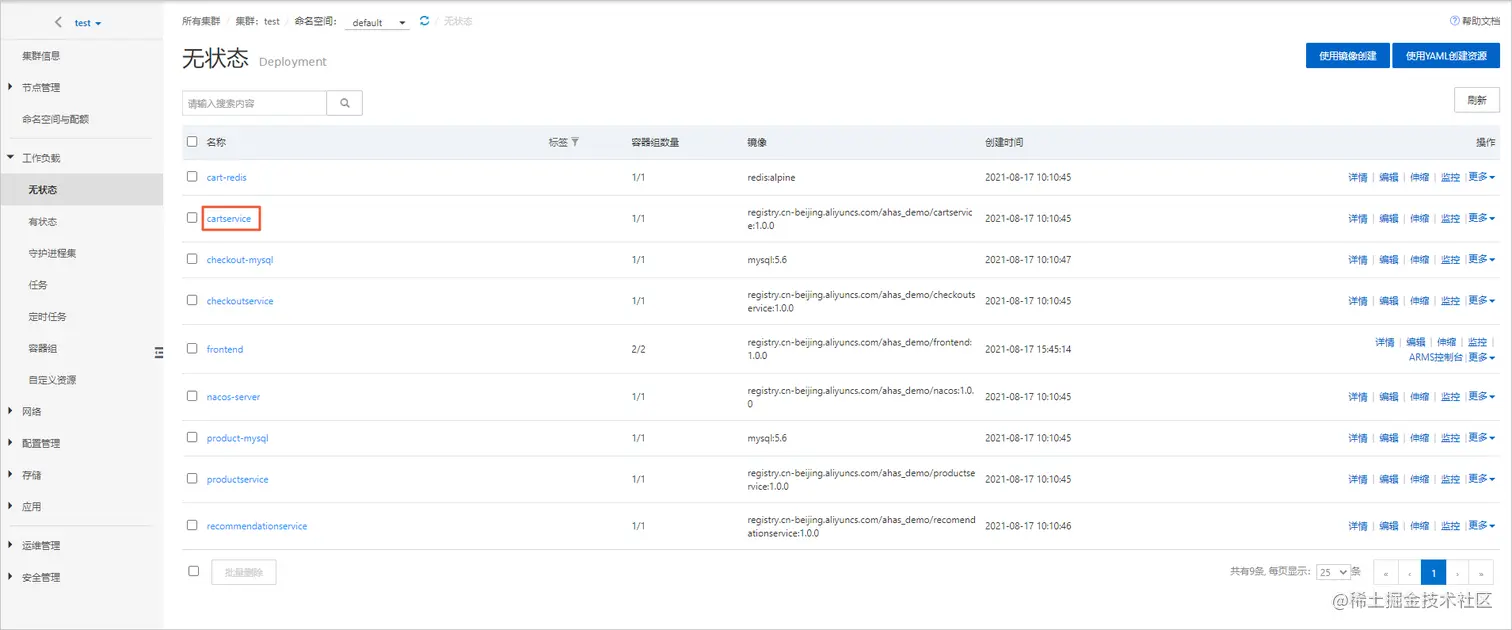Click 详情 for the checkout-mysql row
This screenshot has height=630, width=1512.
(1357, 260)
